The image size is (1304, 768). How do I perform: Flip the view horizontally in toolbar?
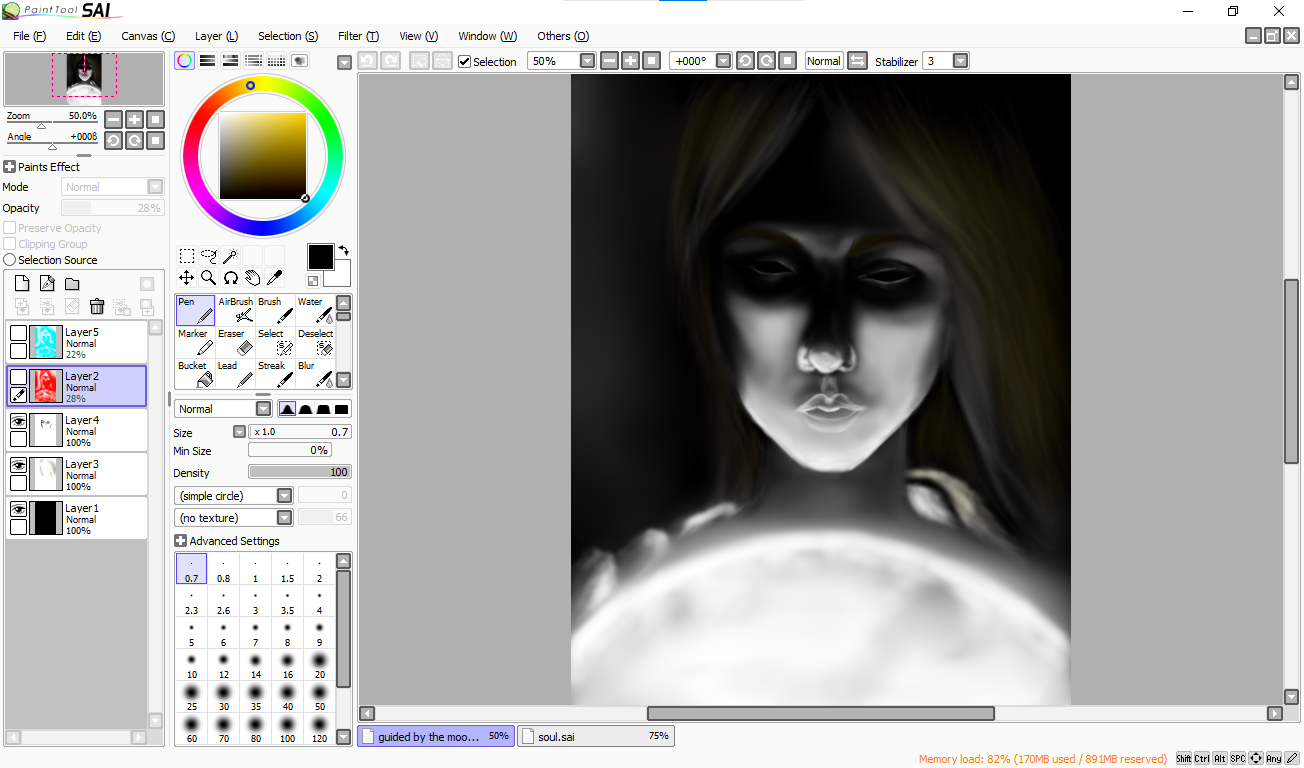point(857,61)
